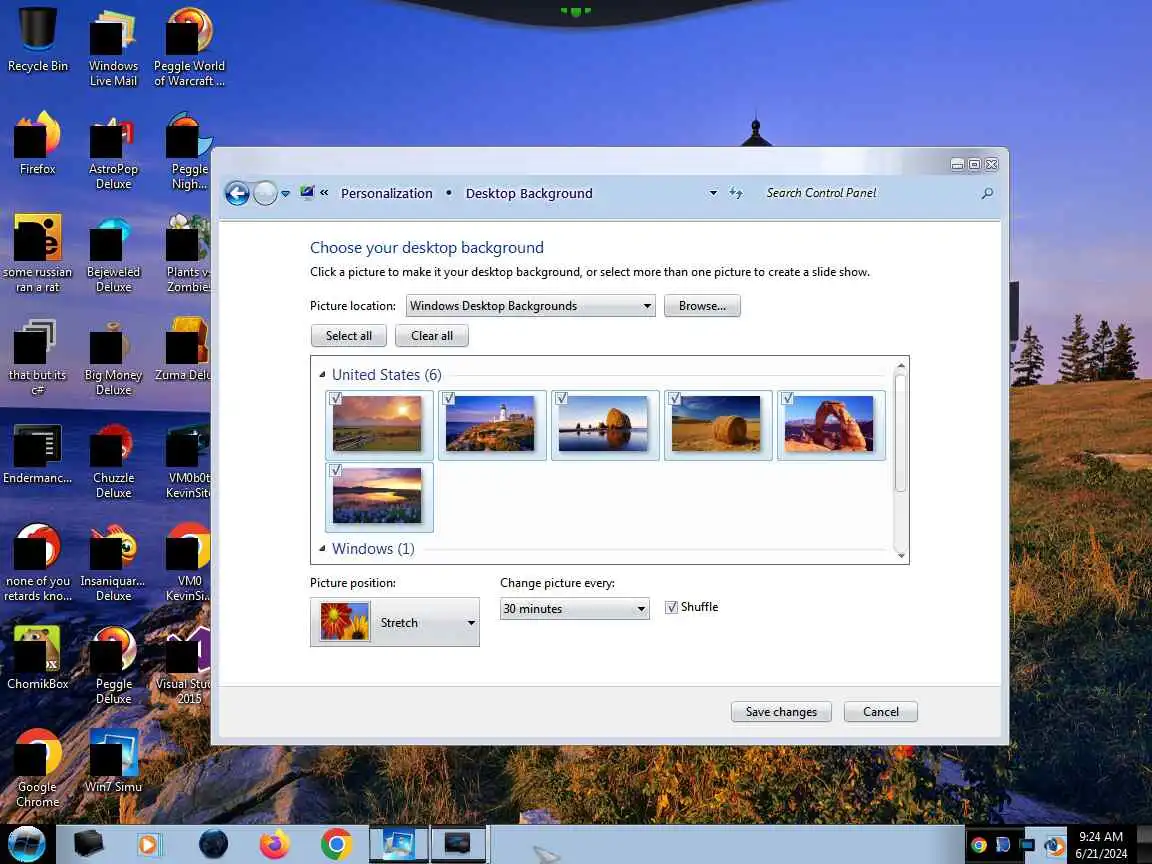1152x864 pixels.
Task: Click the taskbar clock showing 9:24 AM
Action: pos(1101,845)
